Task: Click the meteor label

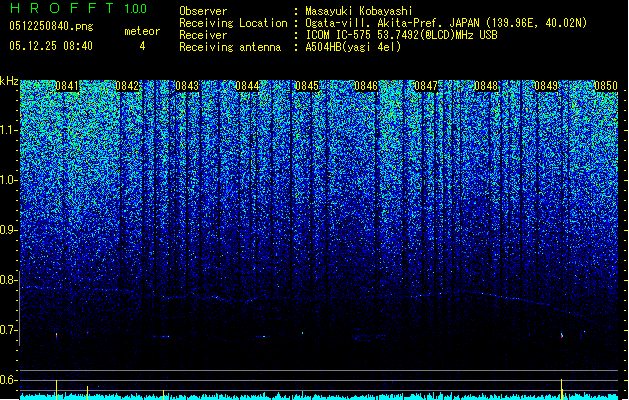Action: click(142, 31)
